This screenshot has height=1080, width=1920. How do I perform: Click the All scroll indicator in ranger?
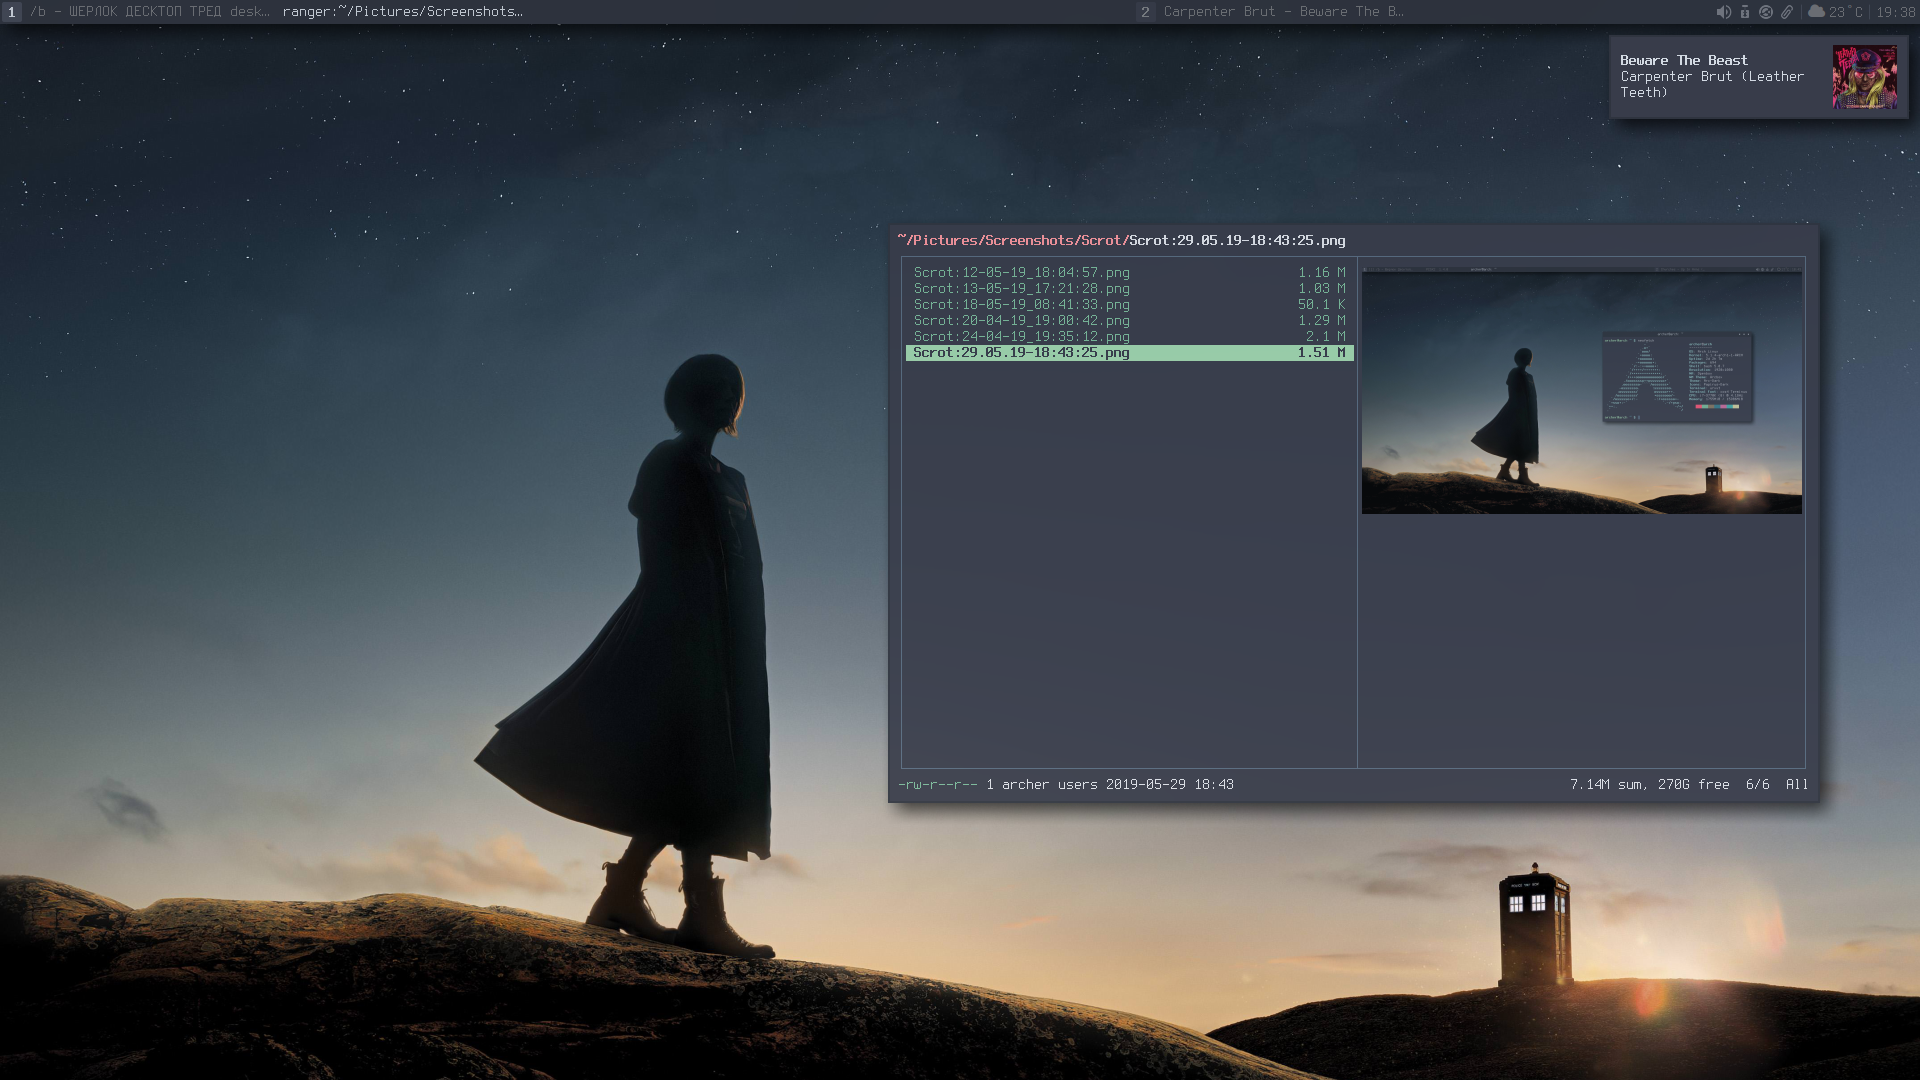click(1797, 785)
